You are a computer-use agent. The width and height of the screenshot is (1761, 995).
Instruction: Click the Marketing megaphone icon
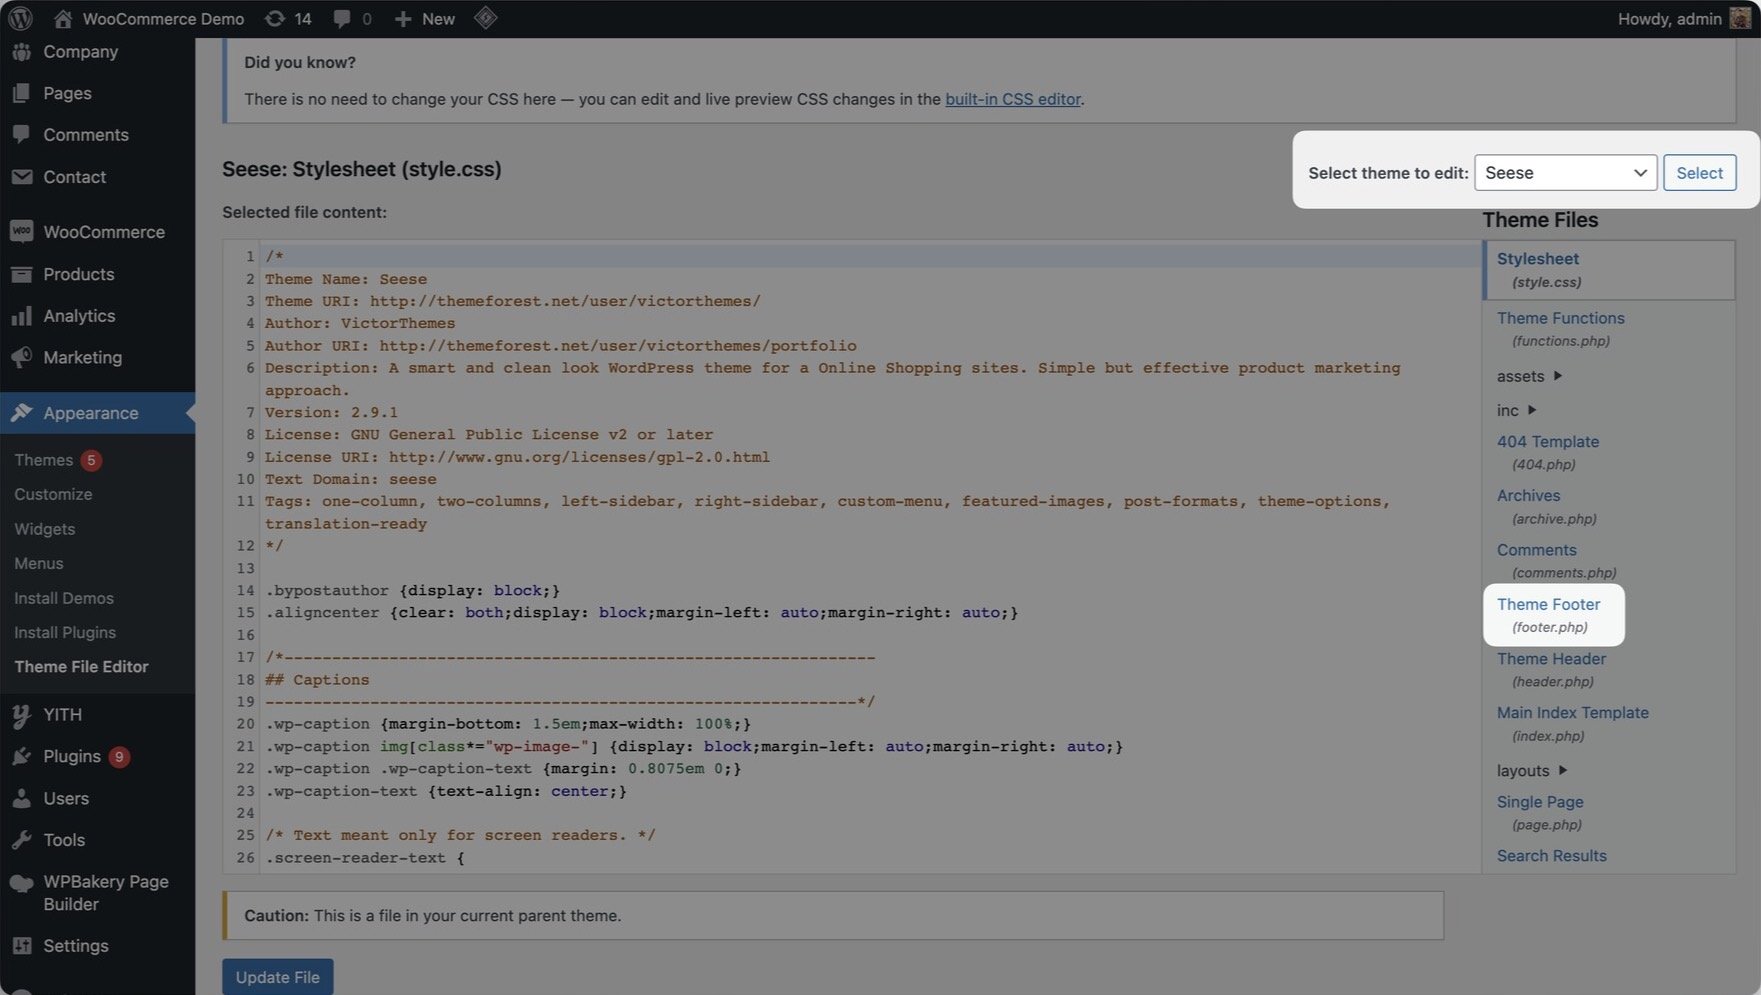point(21,357)
